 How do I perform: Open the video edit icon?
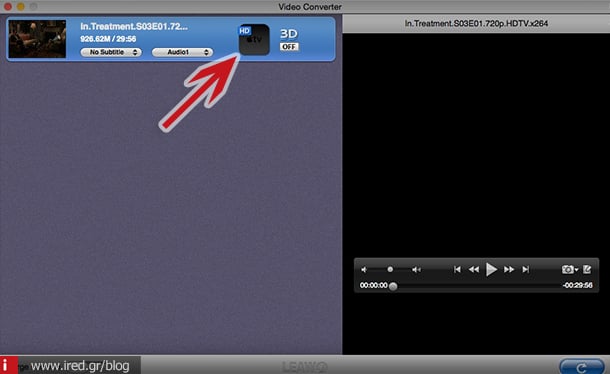[x=587, y=269]
